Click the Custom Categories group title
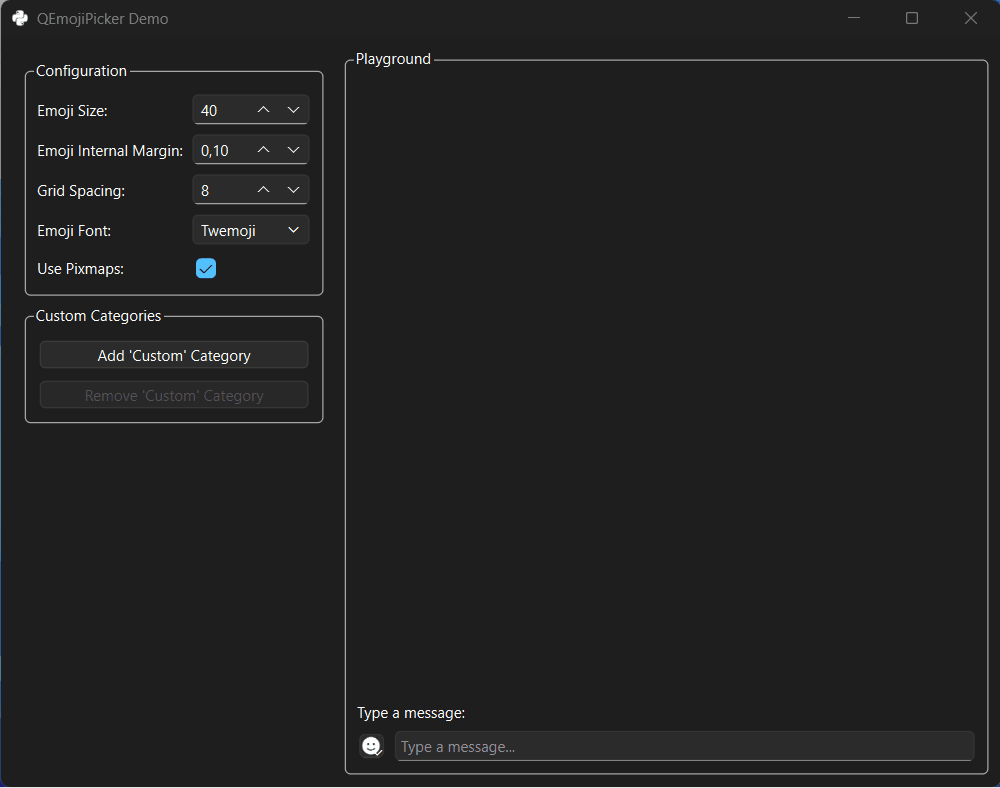This screenshot has height=788, width=1000. coord(98,316)
